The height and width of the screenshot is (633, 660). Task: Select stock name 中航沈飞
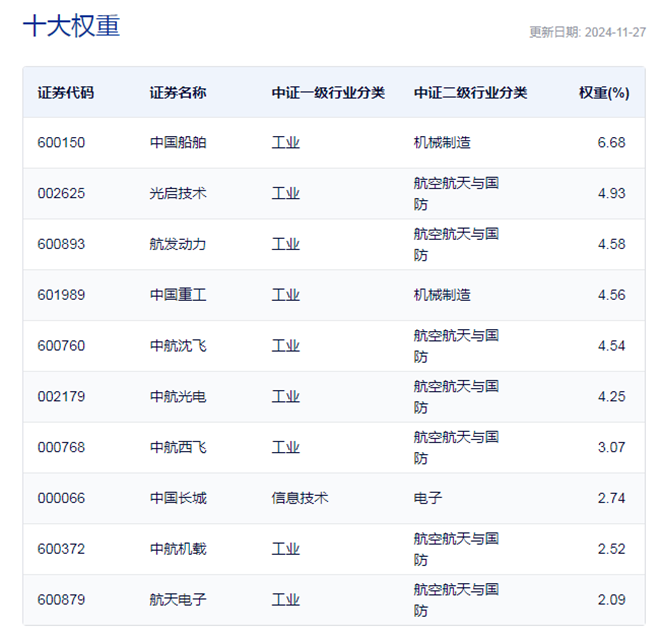(178, 346)
